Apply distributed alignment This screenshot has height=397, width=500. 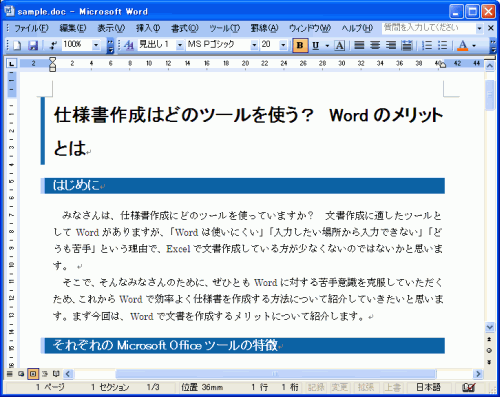[407, 45]
